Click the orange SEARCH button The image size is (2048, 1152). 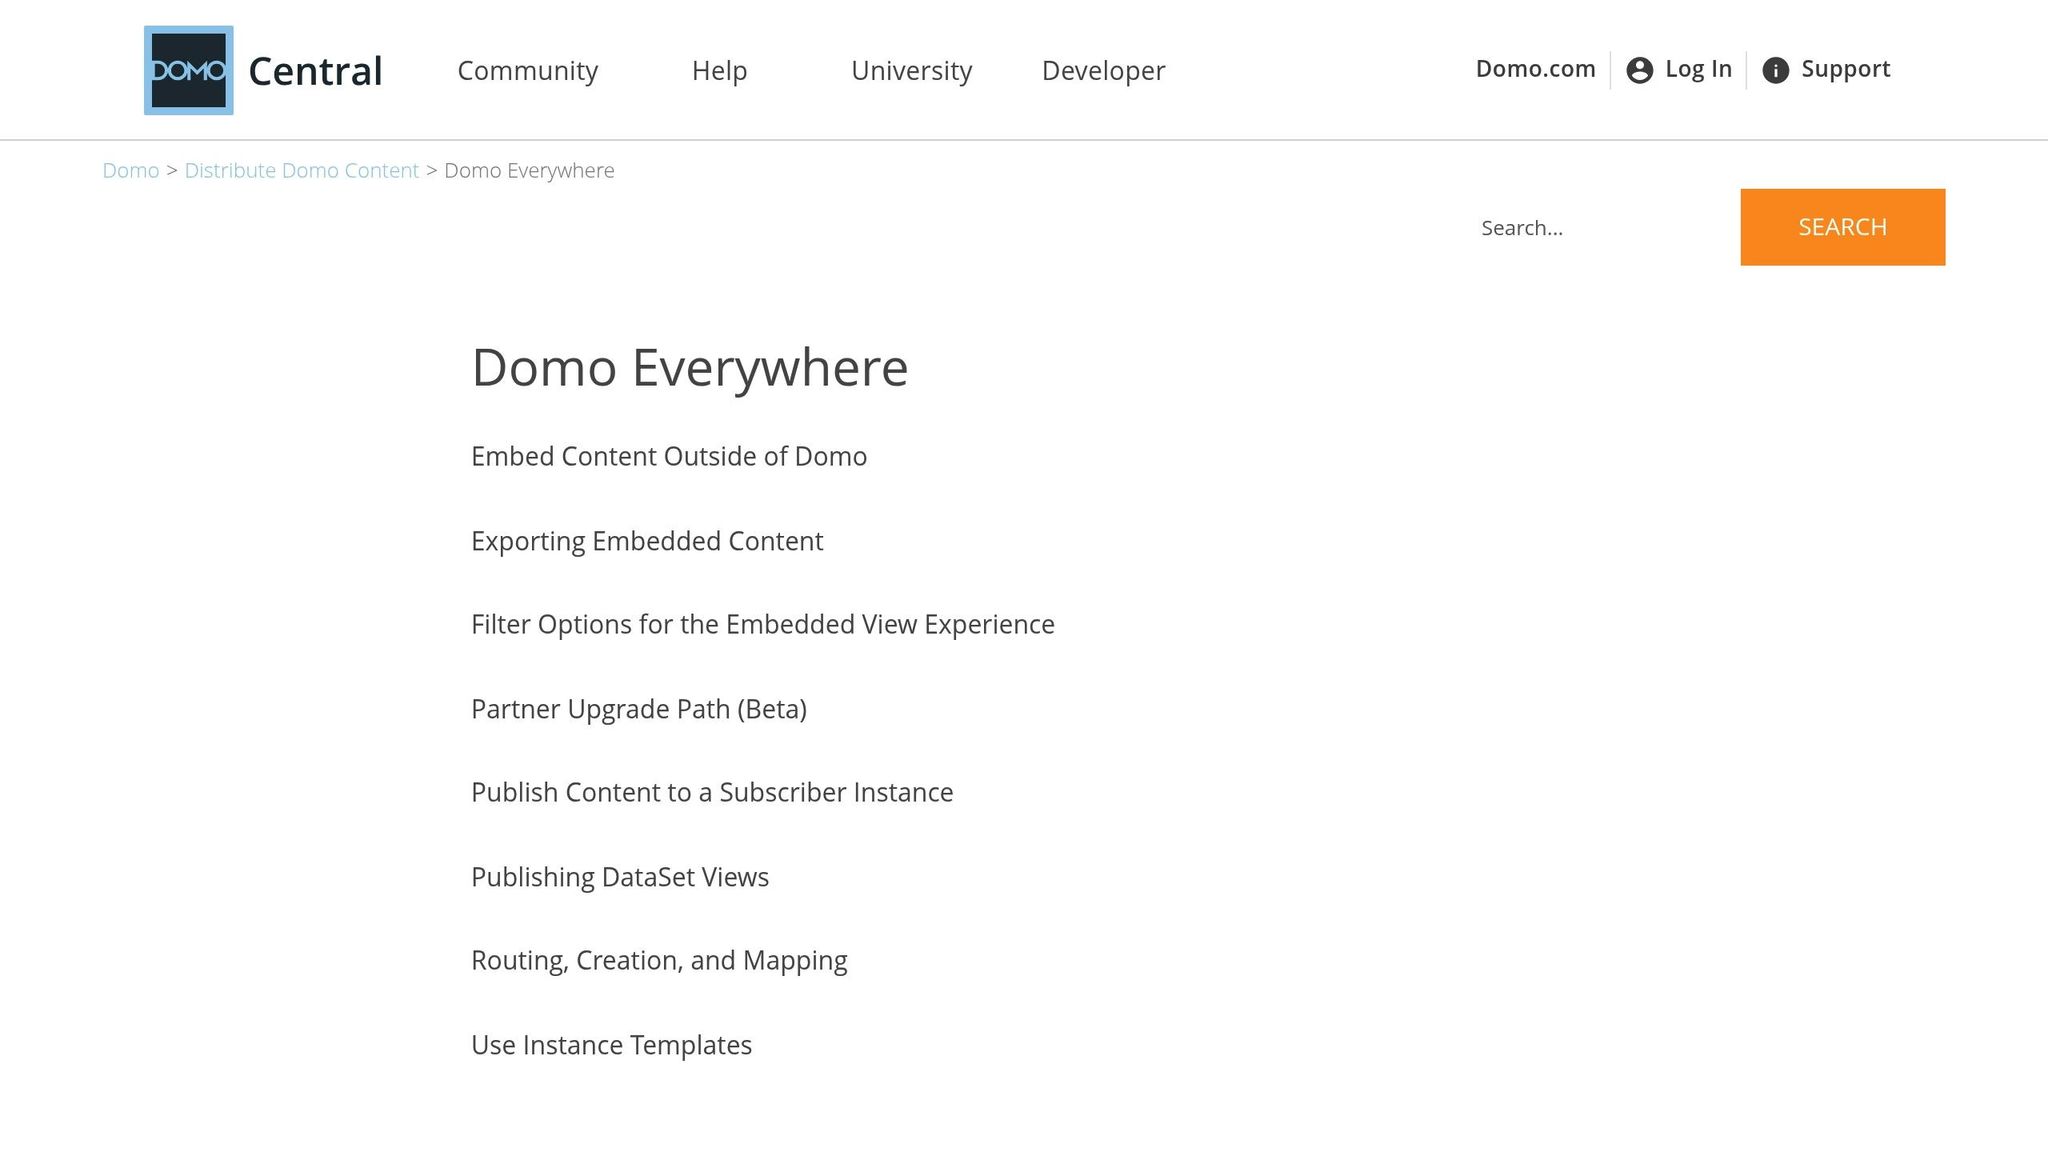click(x=1841, y=226)
